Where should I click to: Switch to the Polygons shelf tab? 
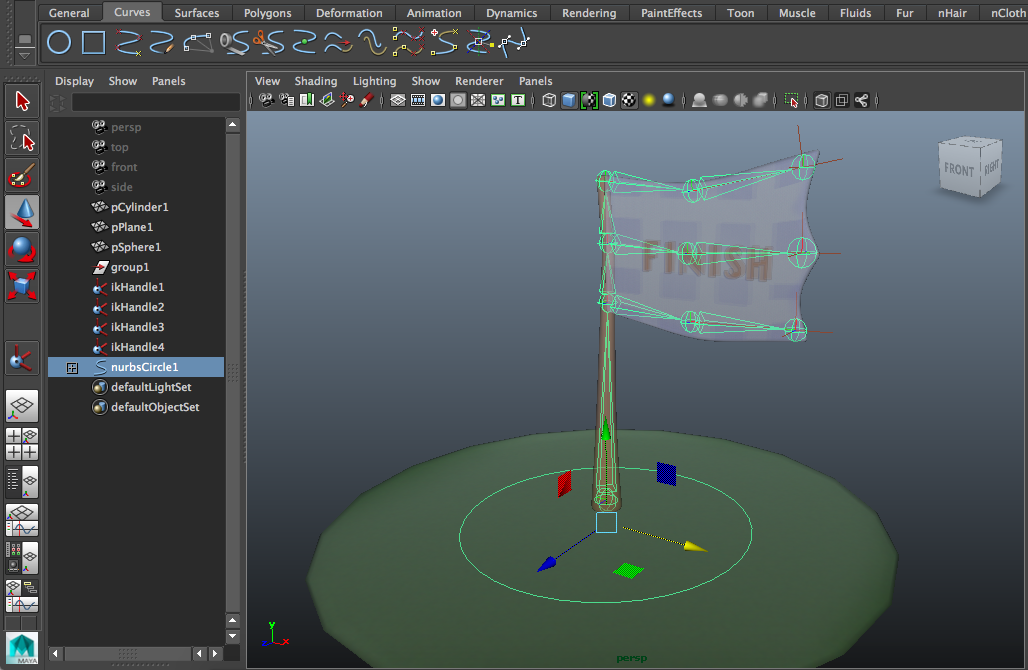point(267,13)
